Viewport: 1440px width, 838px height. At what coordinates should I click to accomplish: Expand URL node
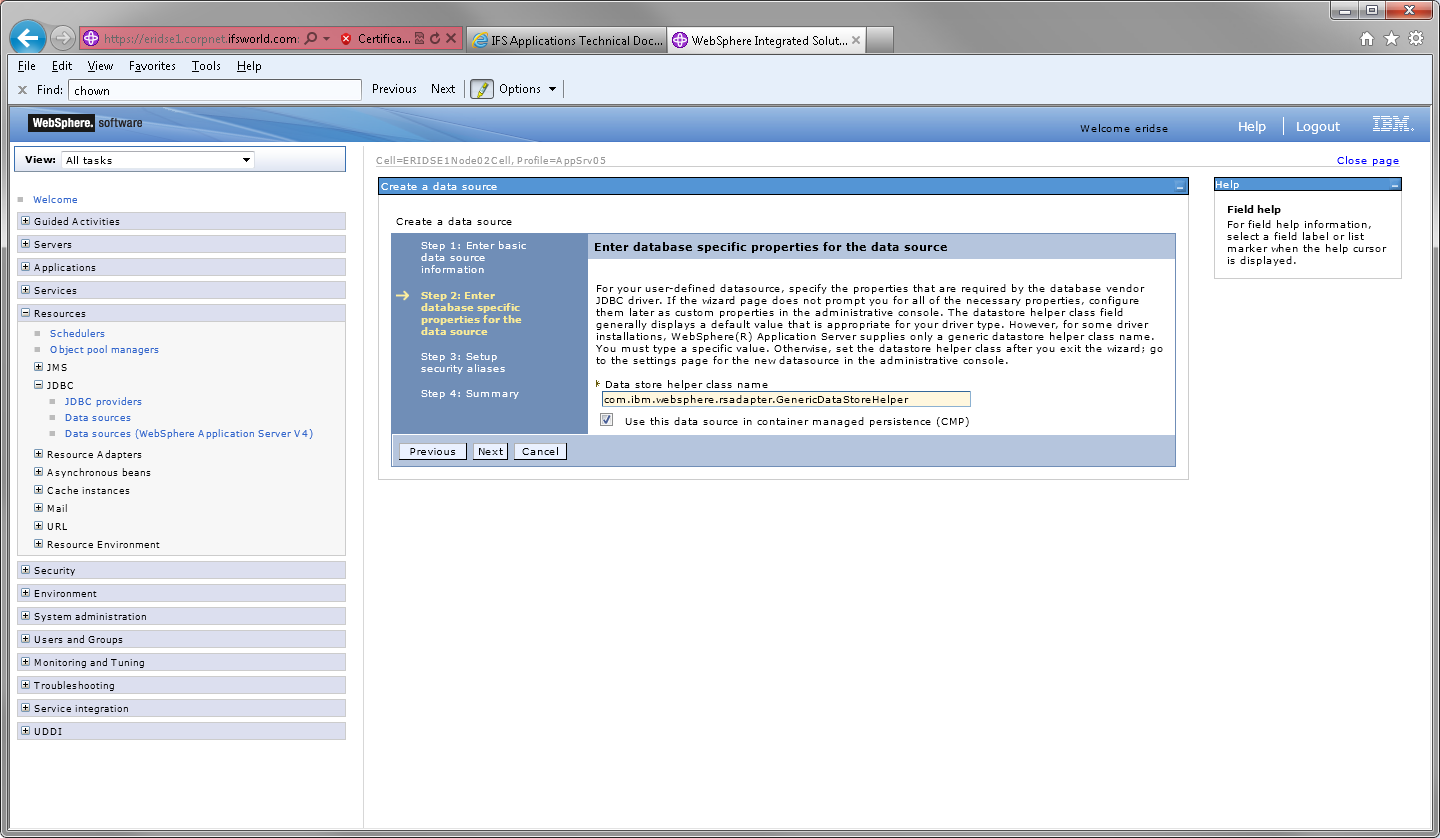38,526
